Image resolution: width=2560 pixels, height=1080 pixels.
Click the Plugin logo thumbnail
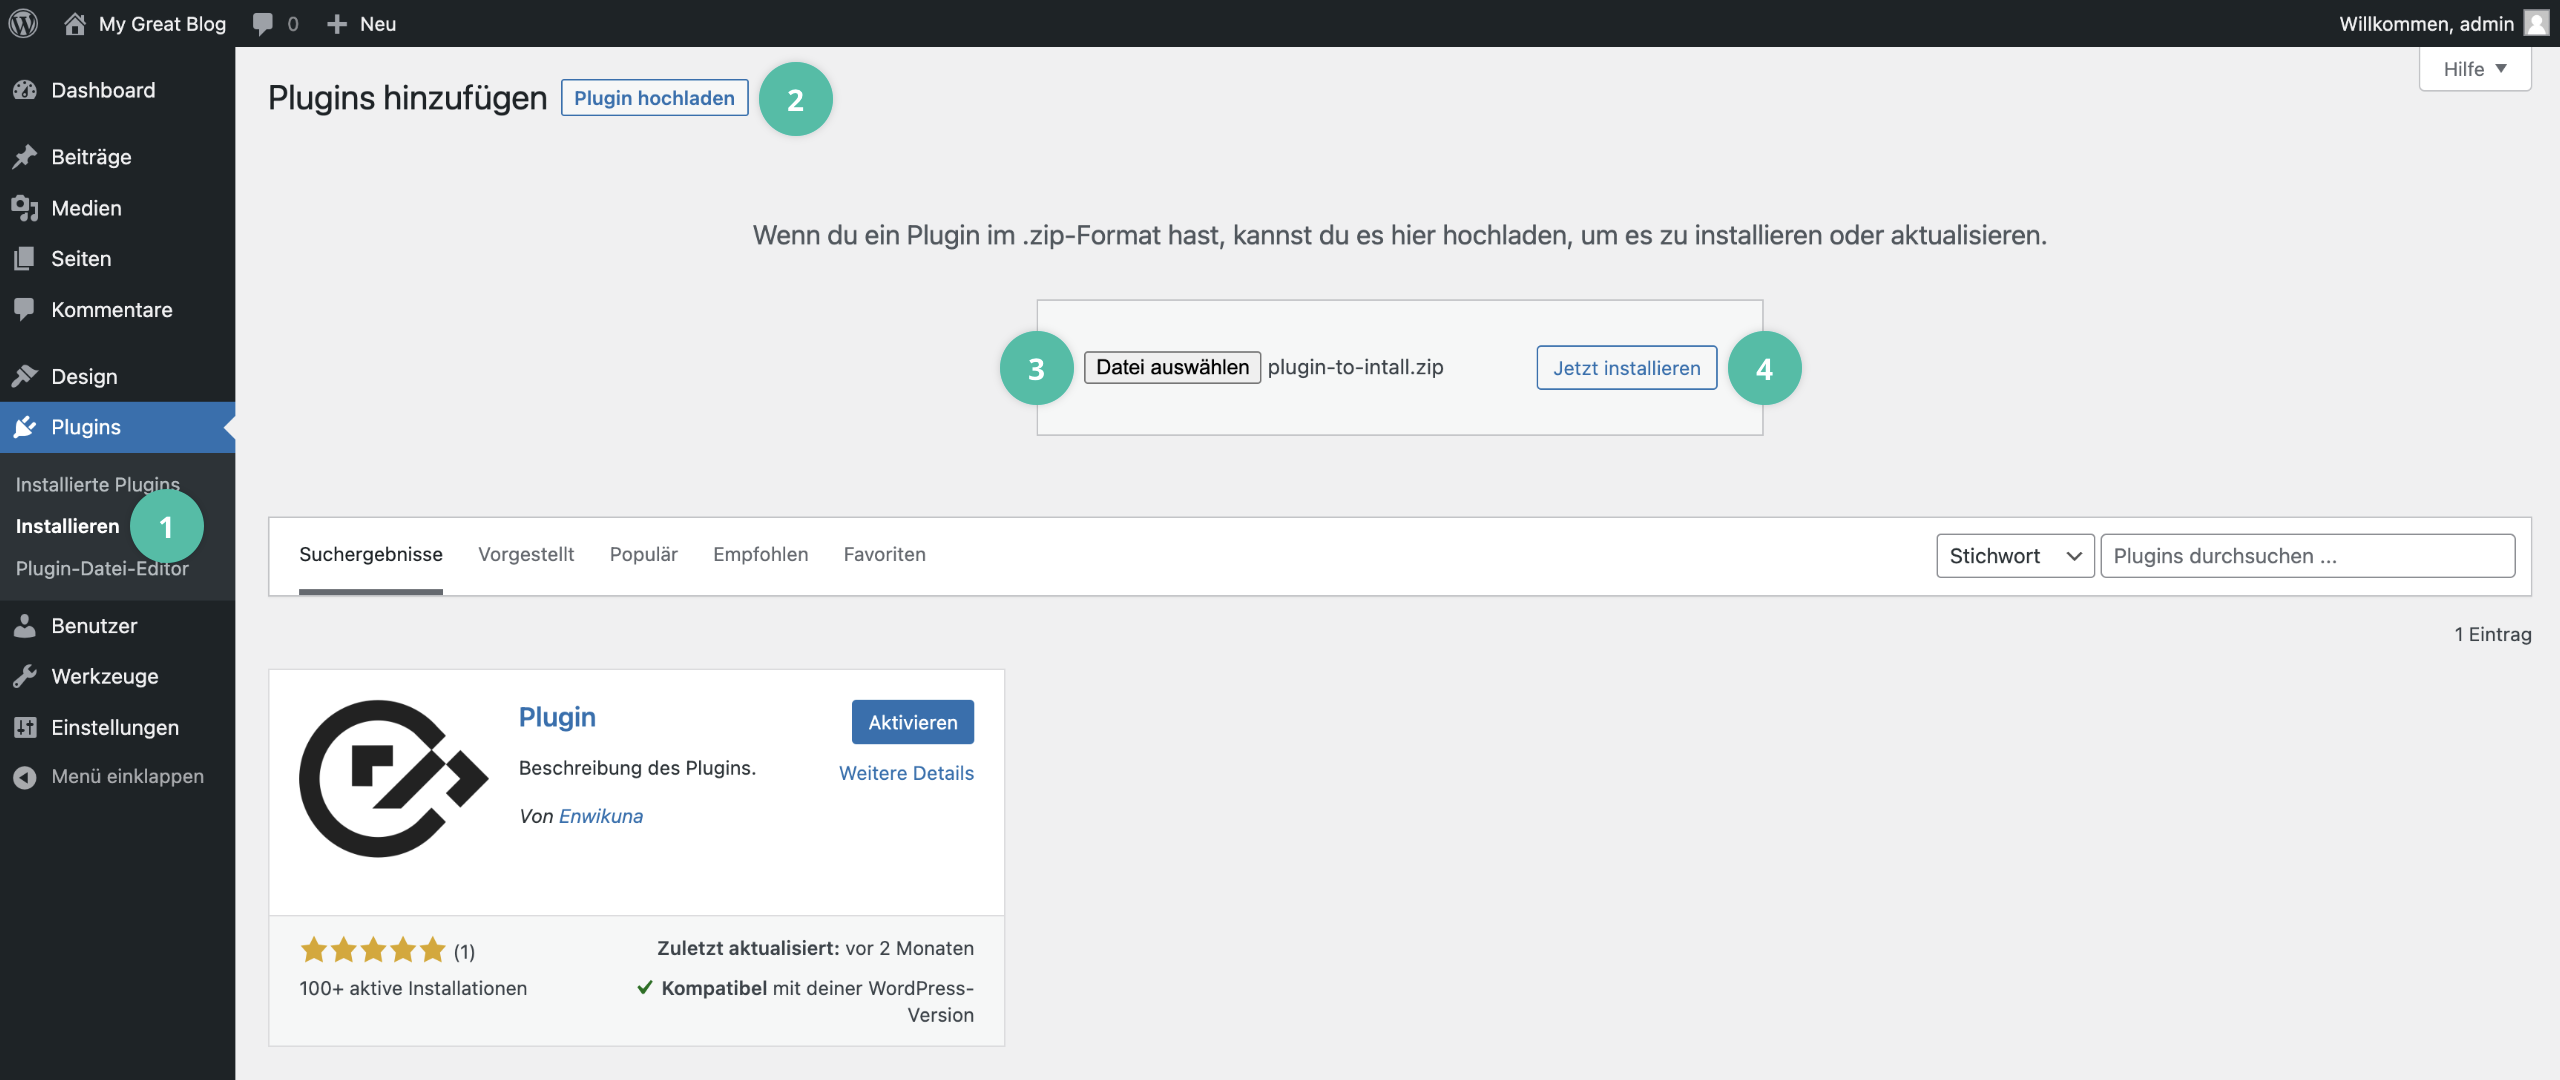(393, 779)
